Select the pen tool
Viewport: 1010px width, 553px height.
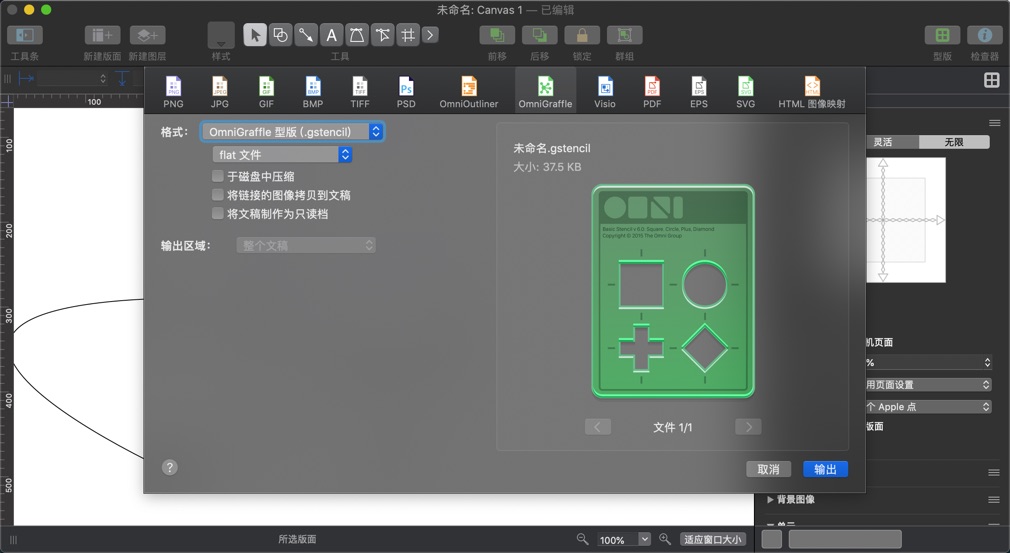pyautogui.click(x=357, y=35)
